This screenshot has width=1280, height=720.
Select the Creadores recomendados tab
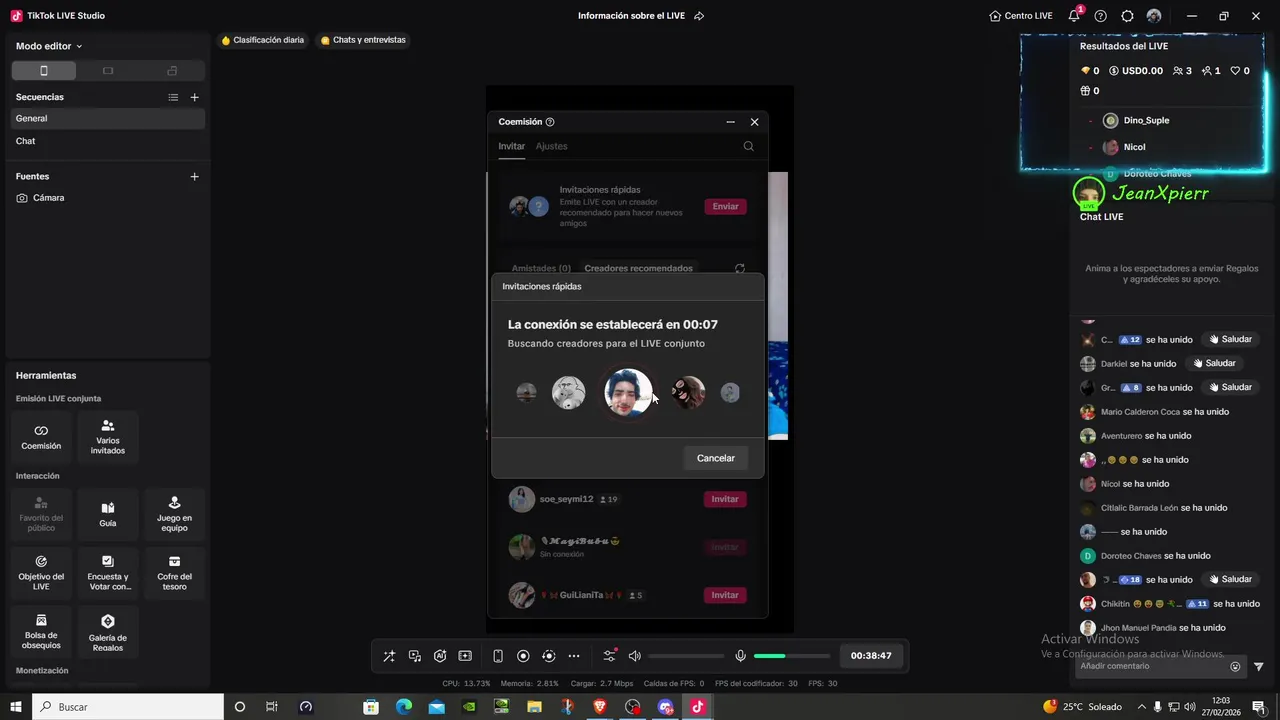tap(638, 268)
